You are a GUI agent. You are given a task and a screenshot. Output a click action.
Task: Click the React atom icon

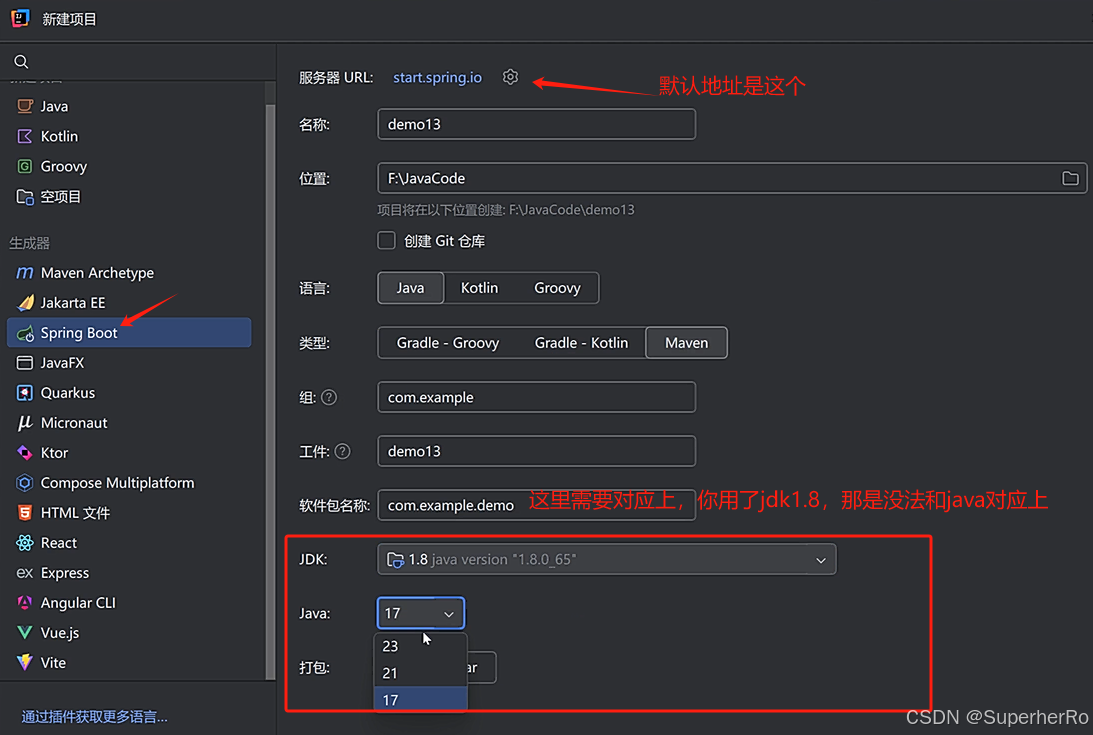(25, 543)
